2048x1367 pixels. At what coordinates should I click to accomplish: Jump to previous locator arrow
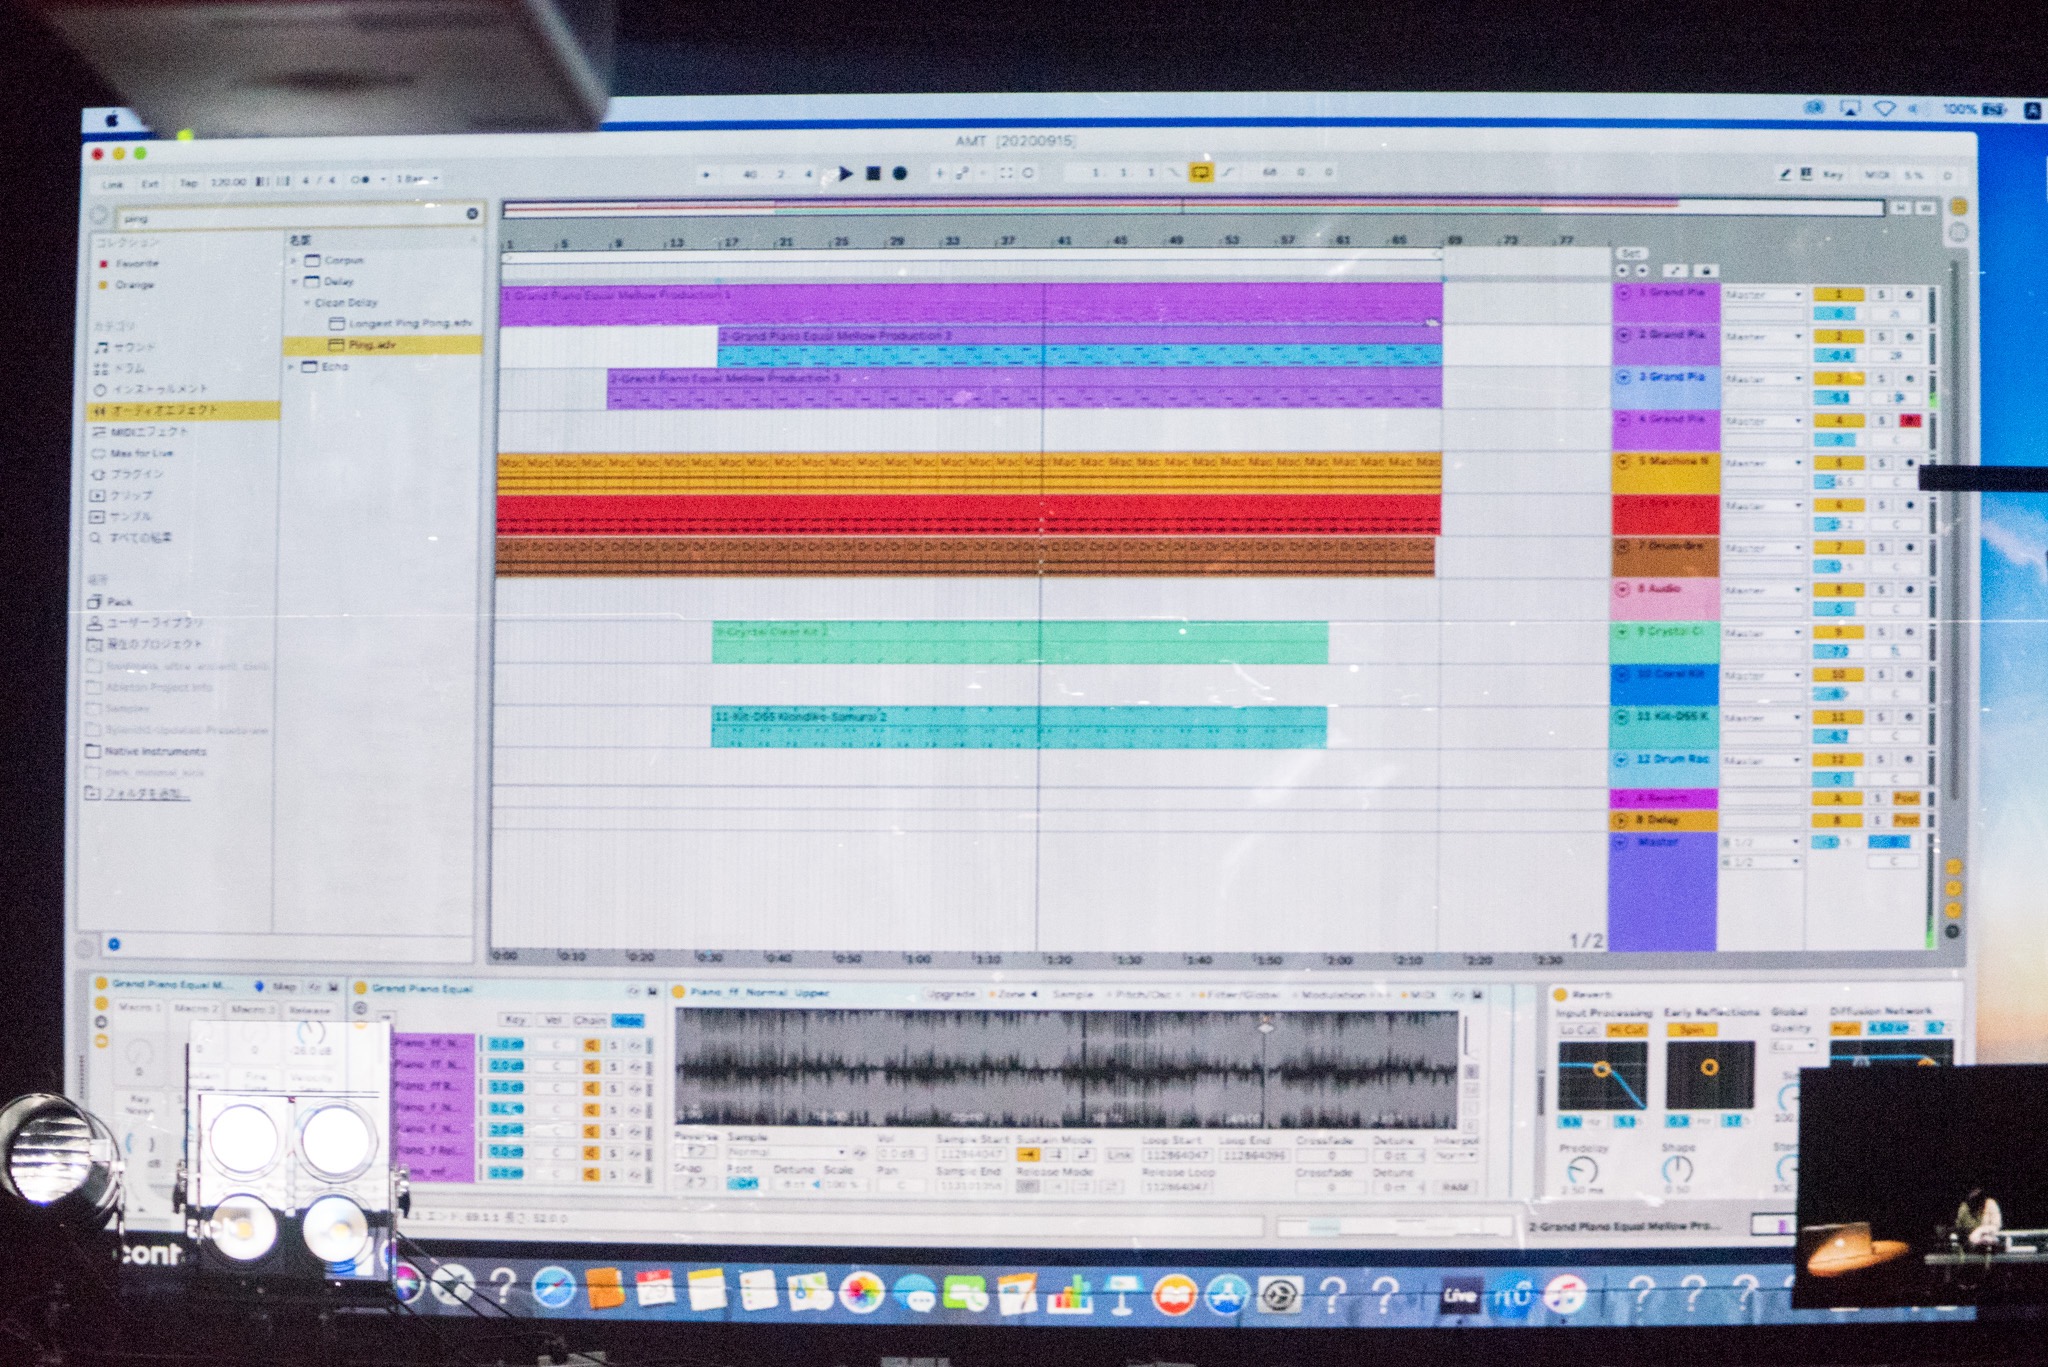1622,271
